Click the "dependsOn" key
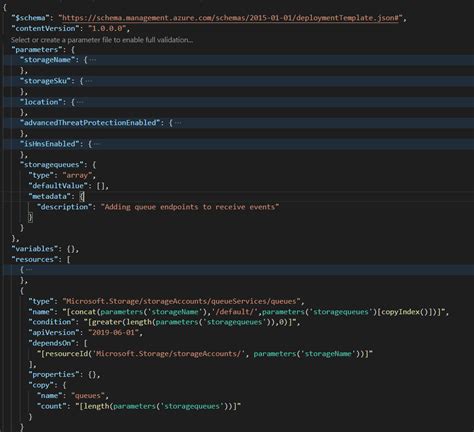The image size is (474, 432). [54, 343]
